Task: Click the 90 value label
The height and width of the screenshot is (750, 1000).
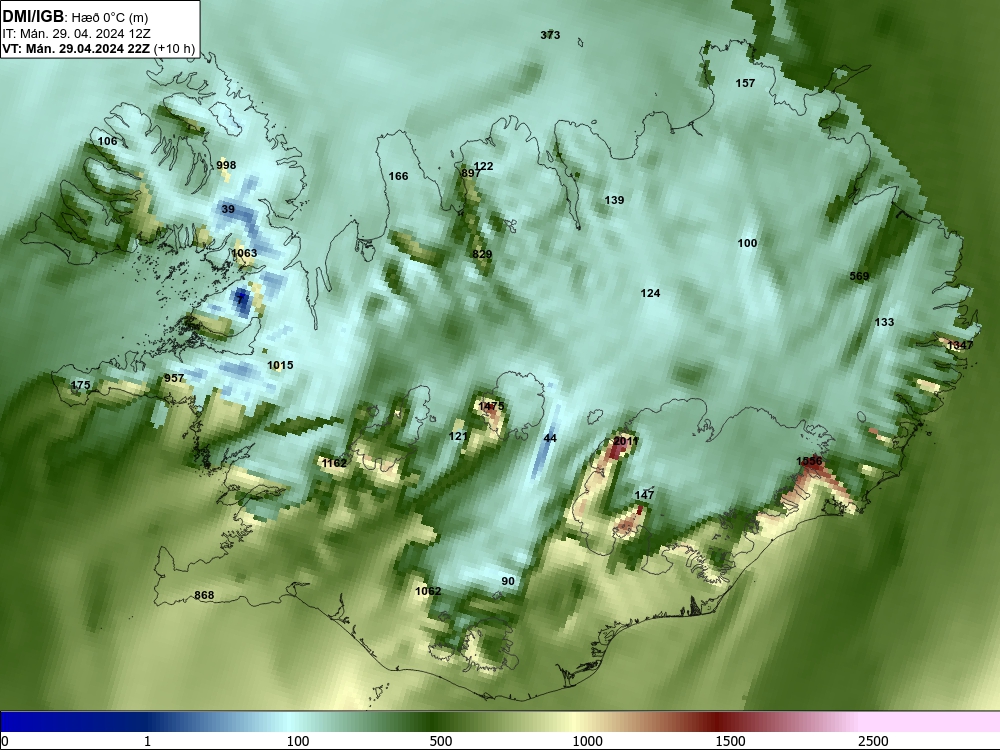Action: coord(508,582)
